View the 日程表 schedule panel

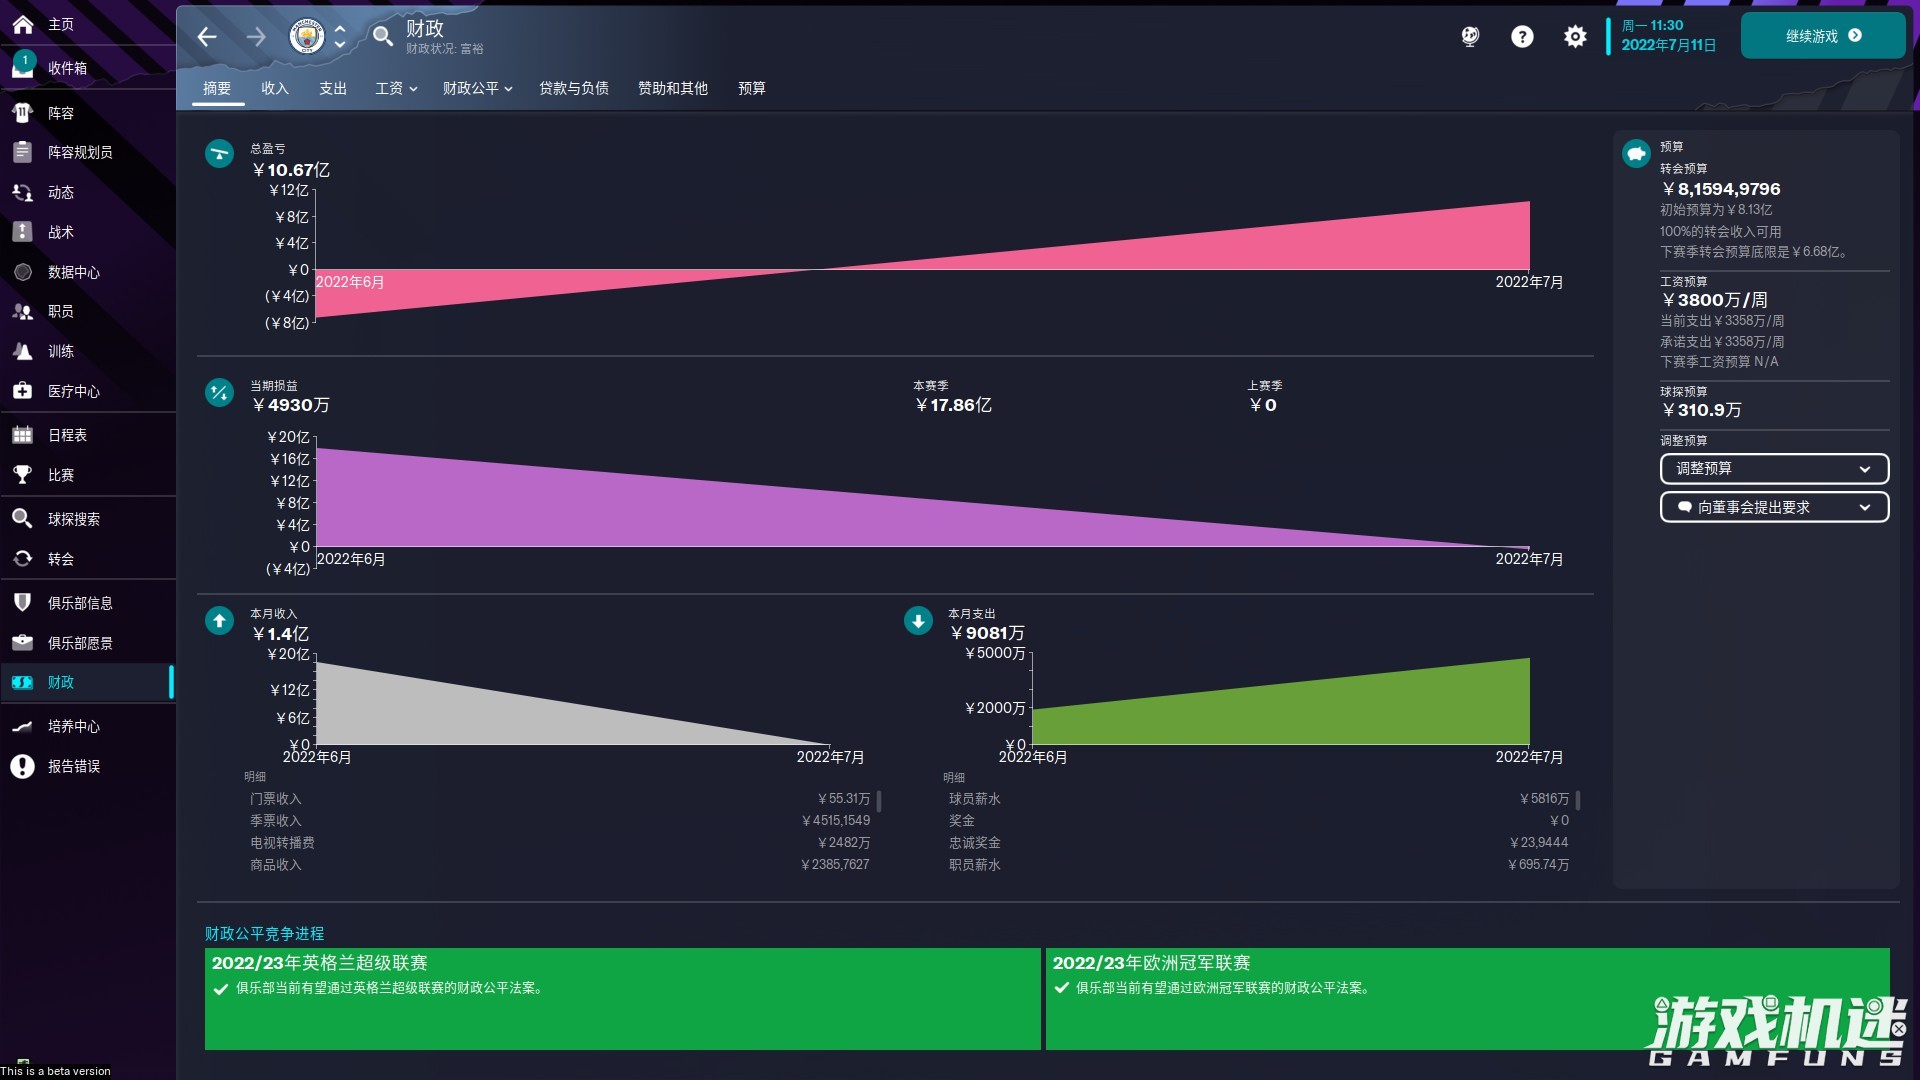(66, 435)
